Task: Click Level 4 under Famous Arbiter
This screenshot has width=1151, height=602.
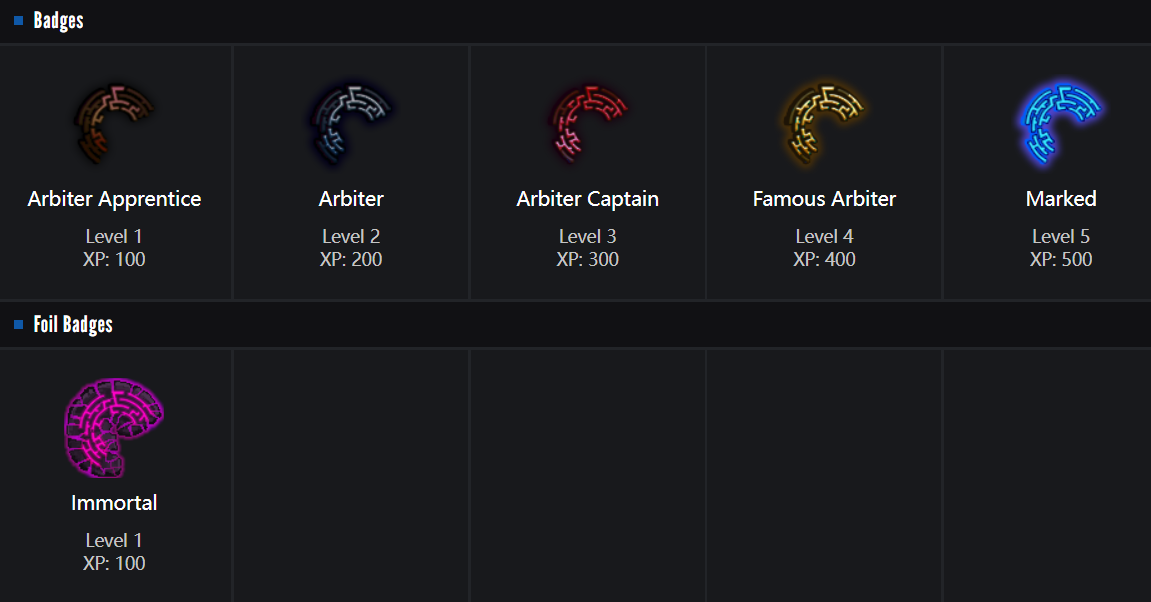Action: 824,237
